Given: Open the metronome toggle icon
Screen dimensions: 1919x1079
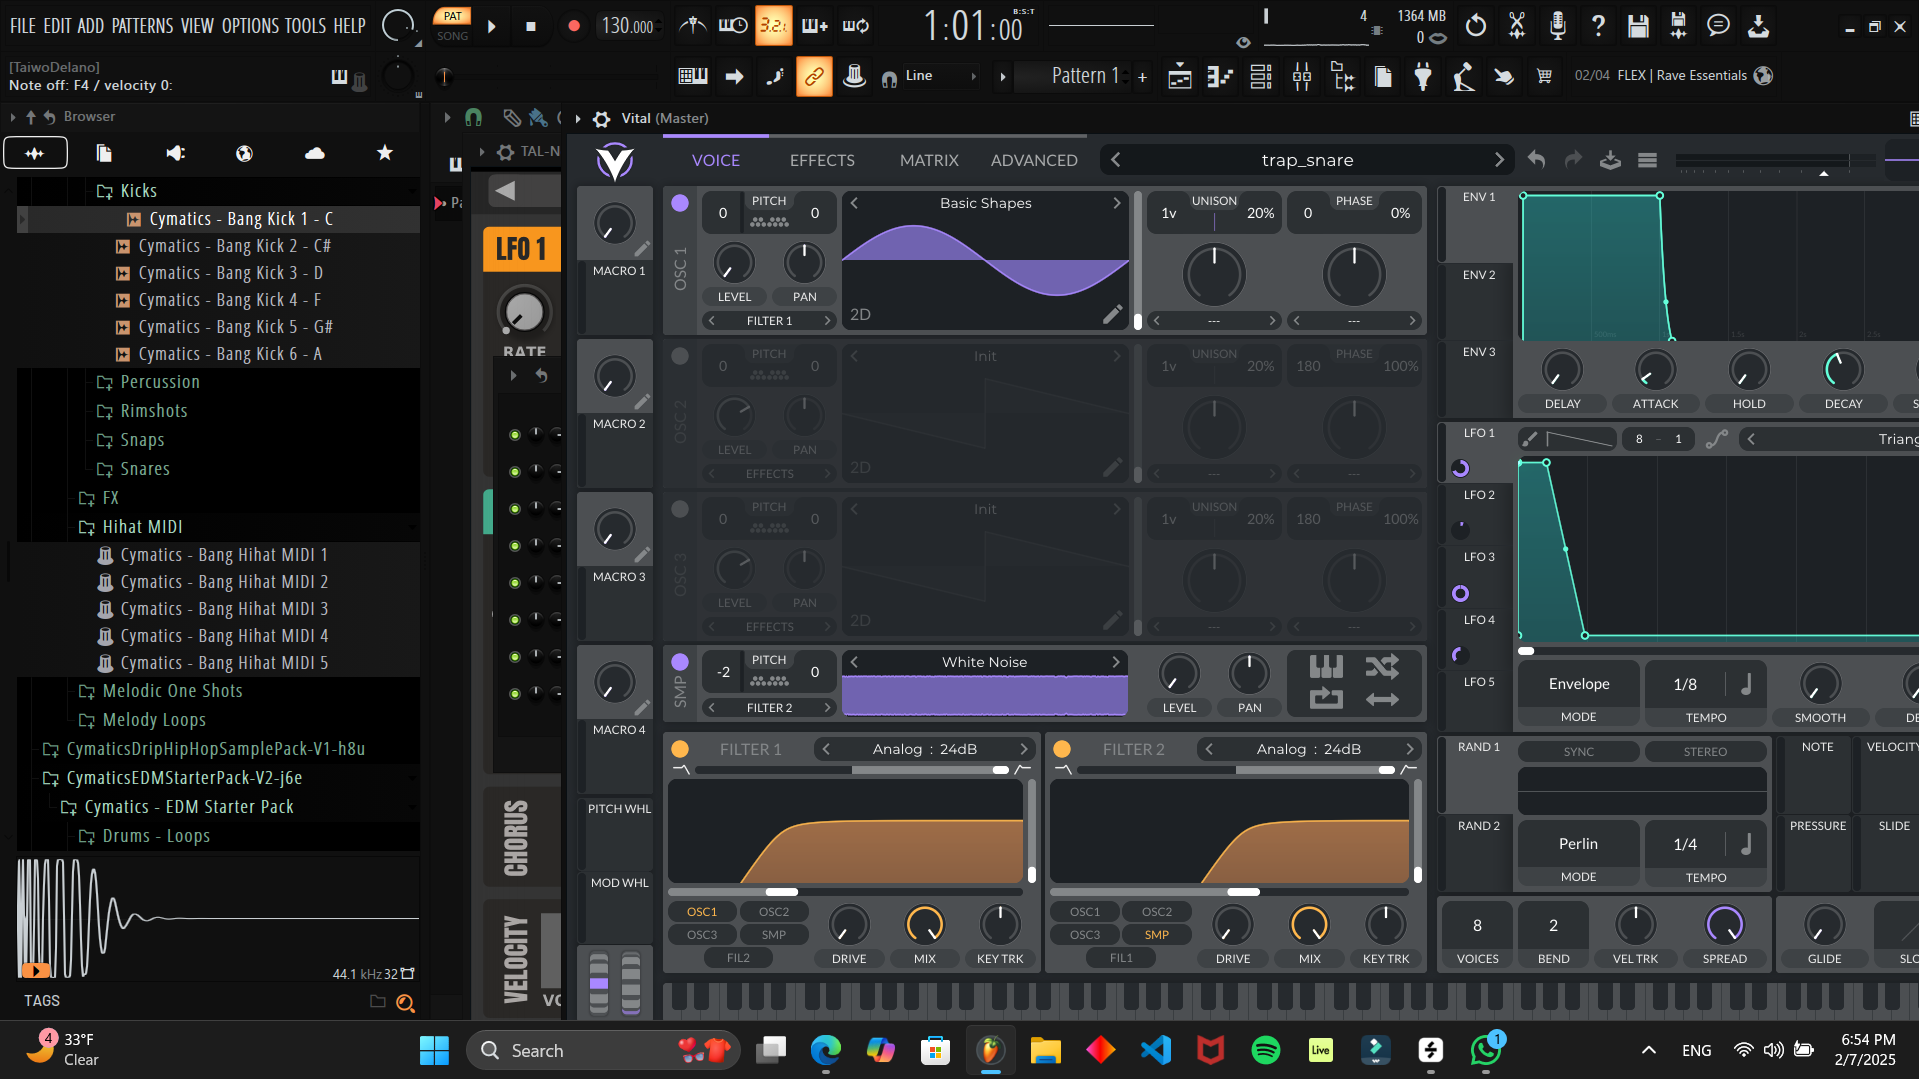Looking at the screenshot, I should [x=692, y=25].
